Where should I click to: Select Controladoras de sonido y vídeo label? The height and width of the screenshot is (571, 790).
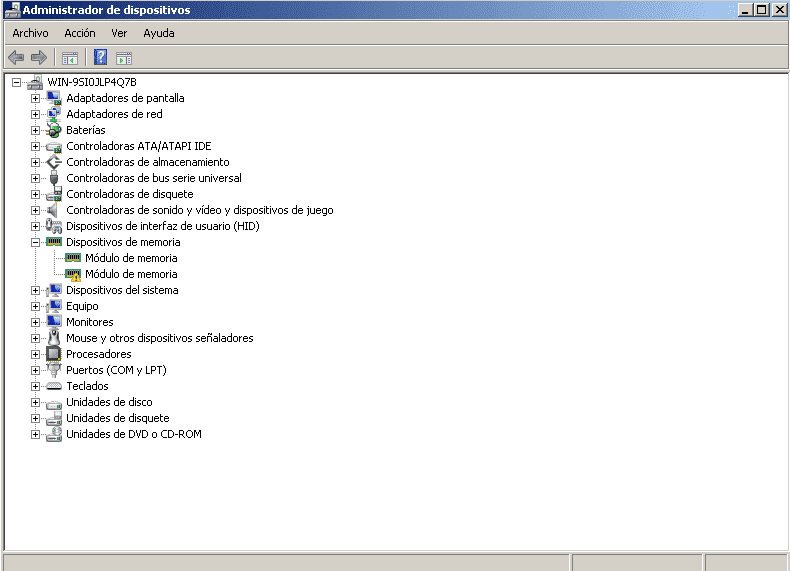click(200, 210)
